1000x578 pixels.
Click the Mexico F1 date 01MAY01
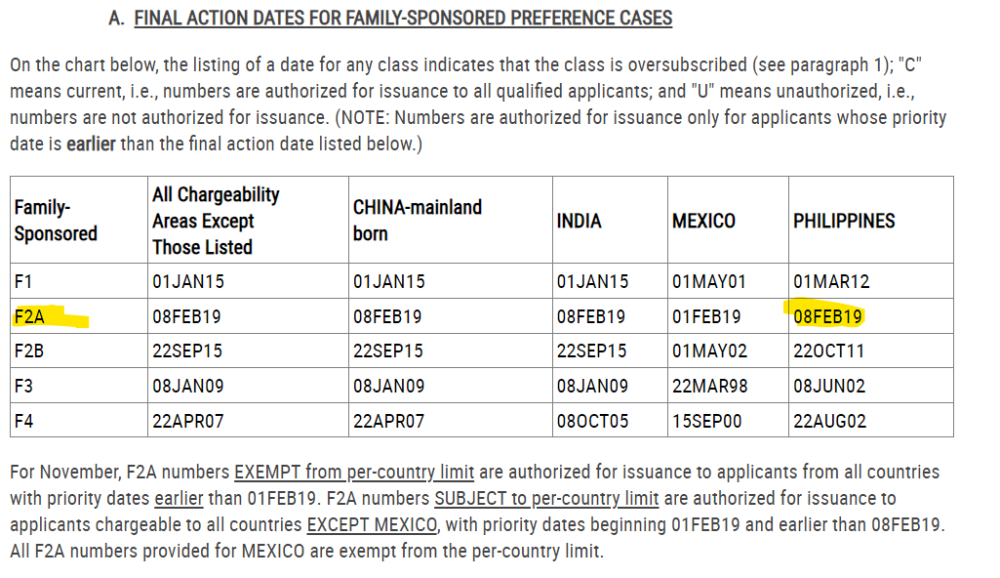(x=709, y=281)
